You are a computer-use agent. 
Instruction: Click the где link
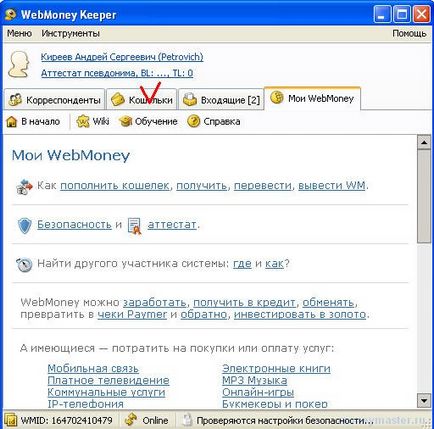242,263
